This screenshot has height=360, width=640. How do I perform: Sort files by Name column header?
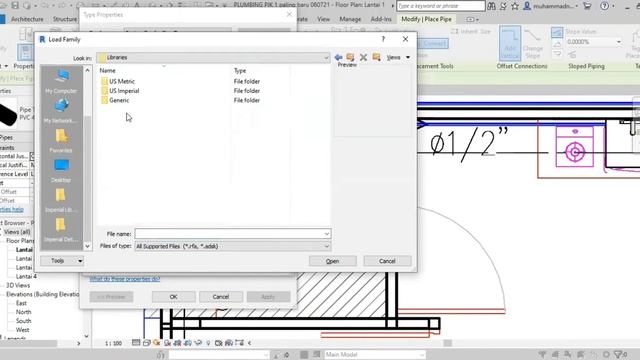click(108, 71)
